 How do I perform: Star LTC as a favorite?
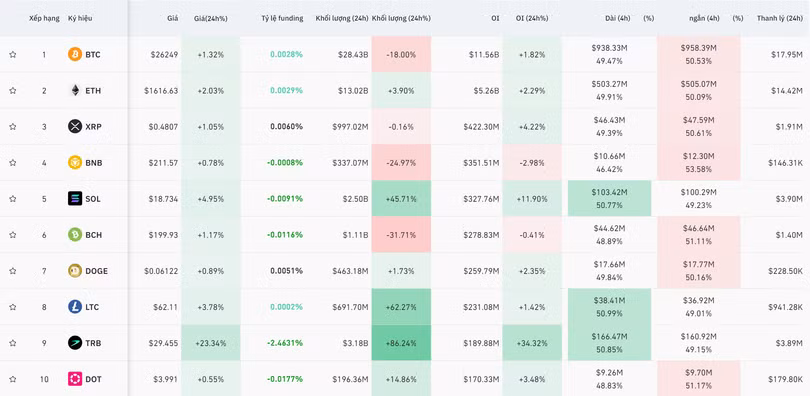(13, 307)
